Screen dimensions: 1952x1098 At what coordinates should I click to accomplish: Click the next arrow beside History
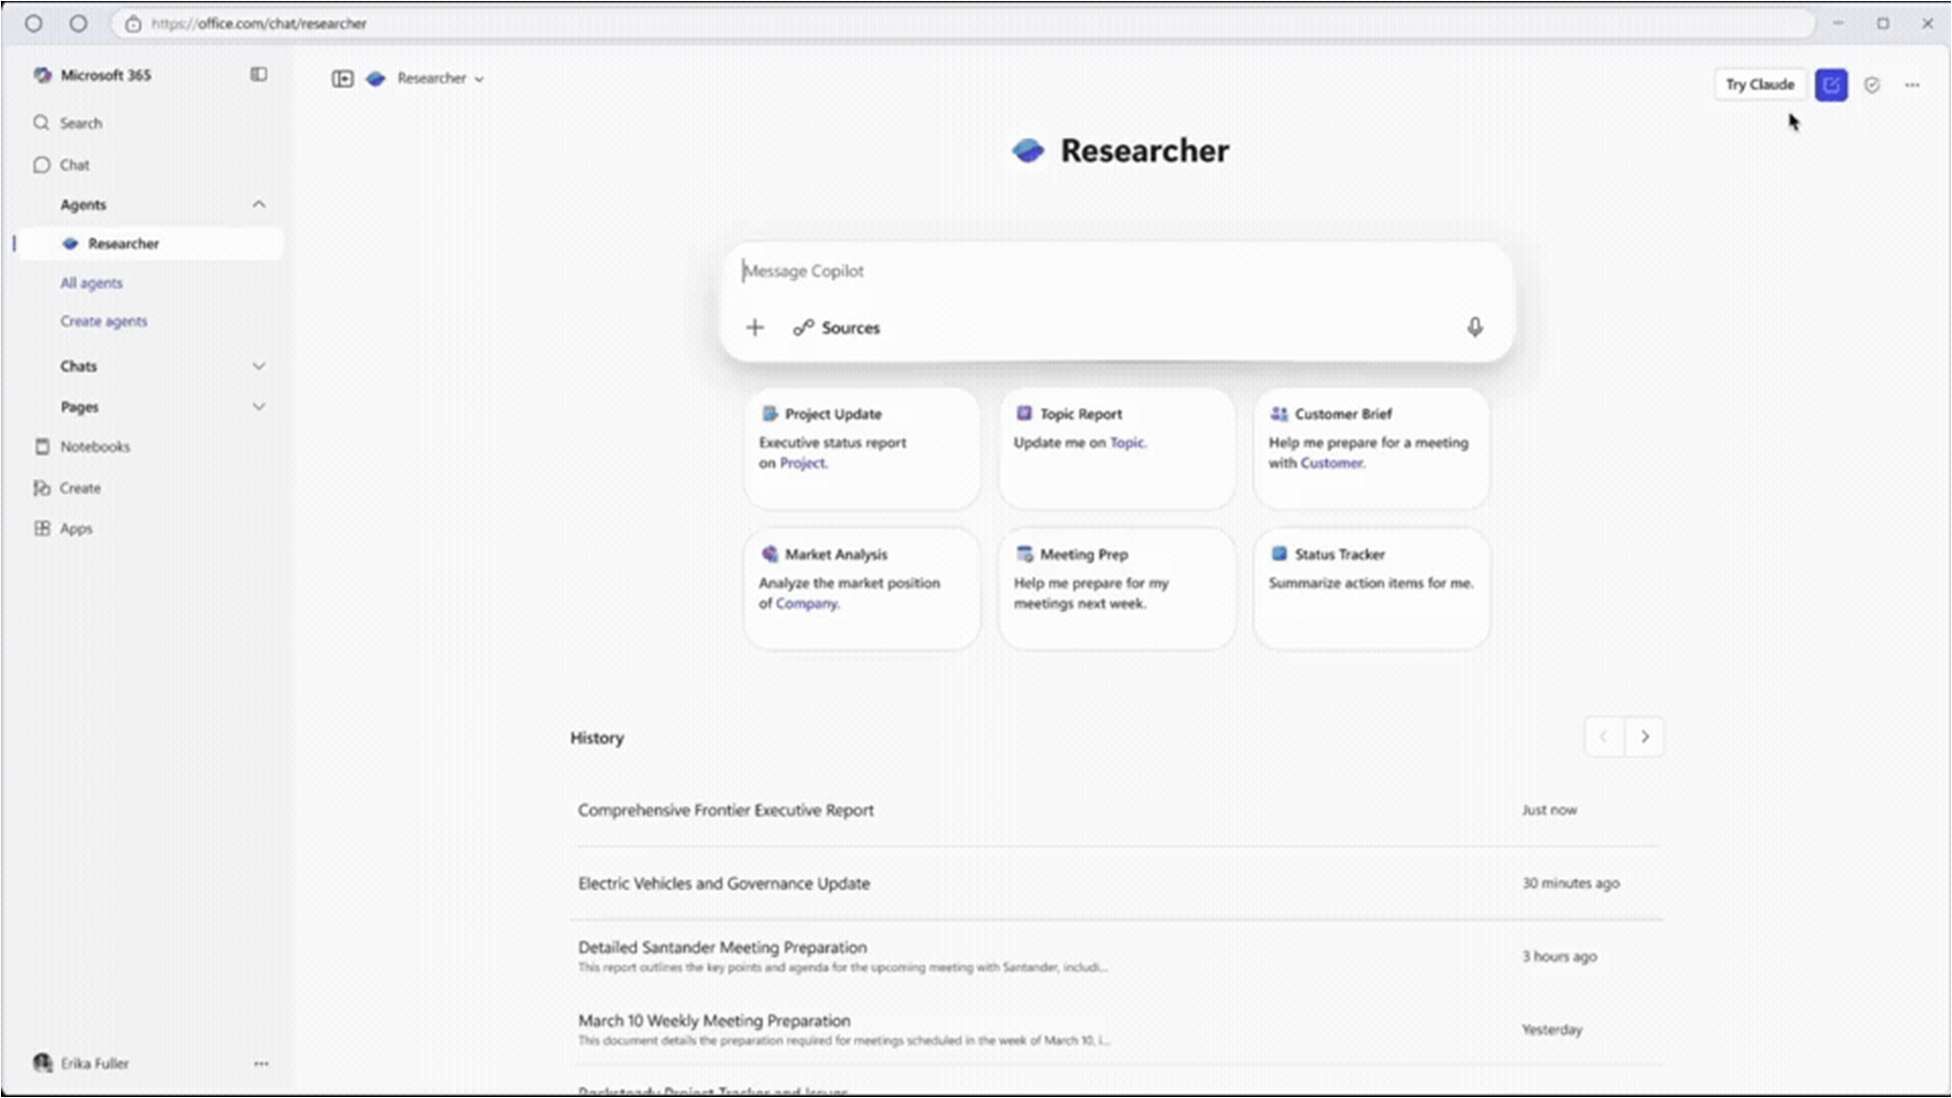click(x=1645, y=737)
